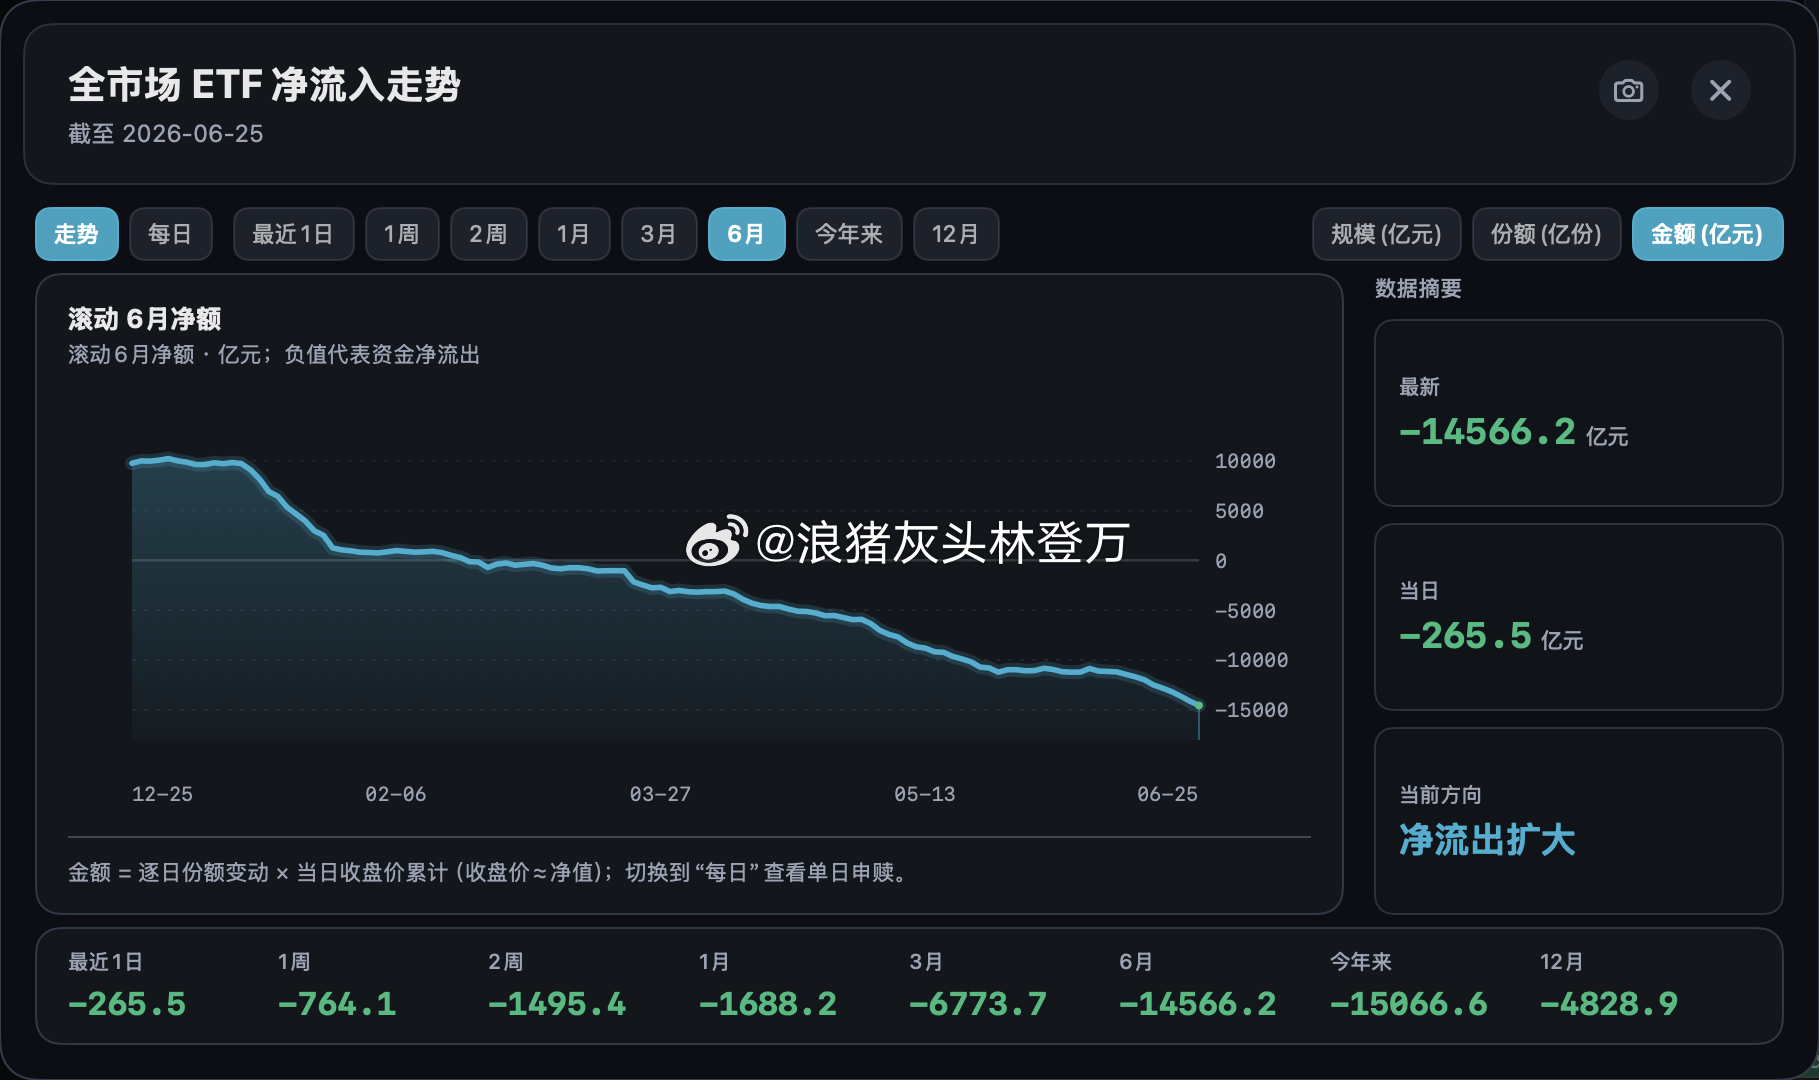
Task: Select the 今年来 year-to-date range
Action: point(849,234)
